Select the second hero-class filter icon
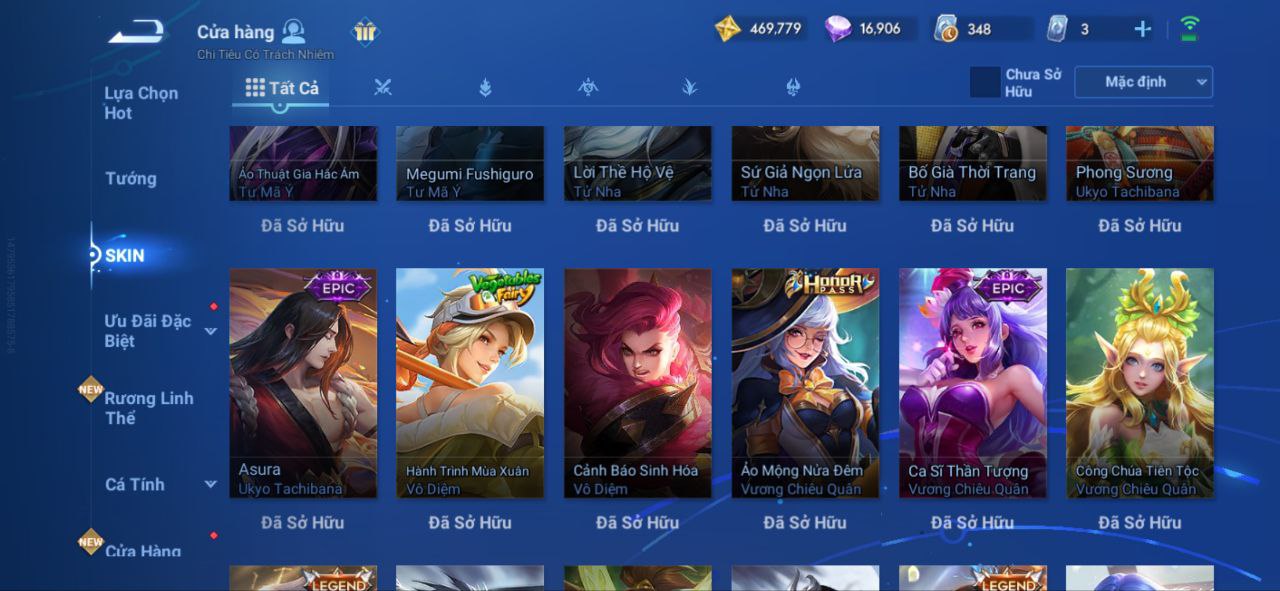This screenshot has height=591, width=1280. pyautogui.click(x=485, y=88)
